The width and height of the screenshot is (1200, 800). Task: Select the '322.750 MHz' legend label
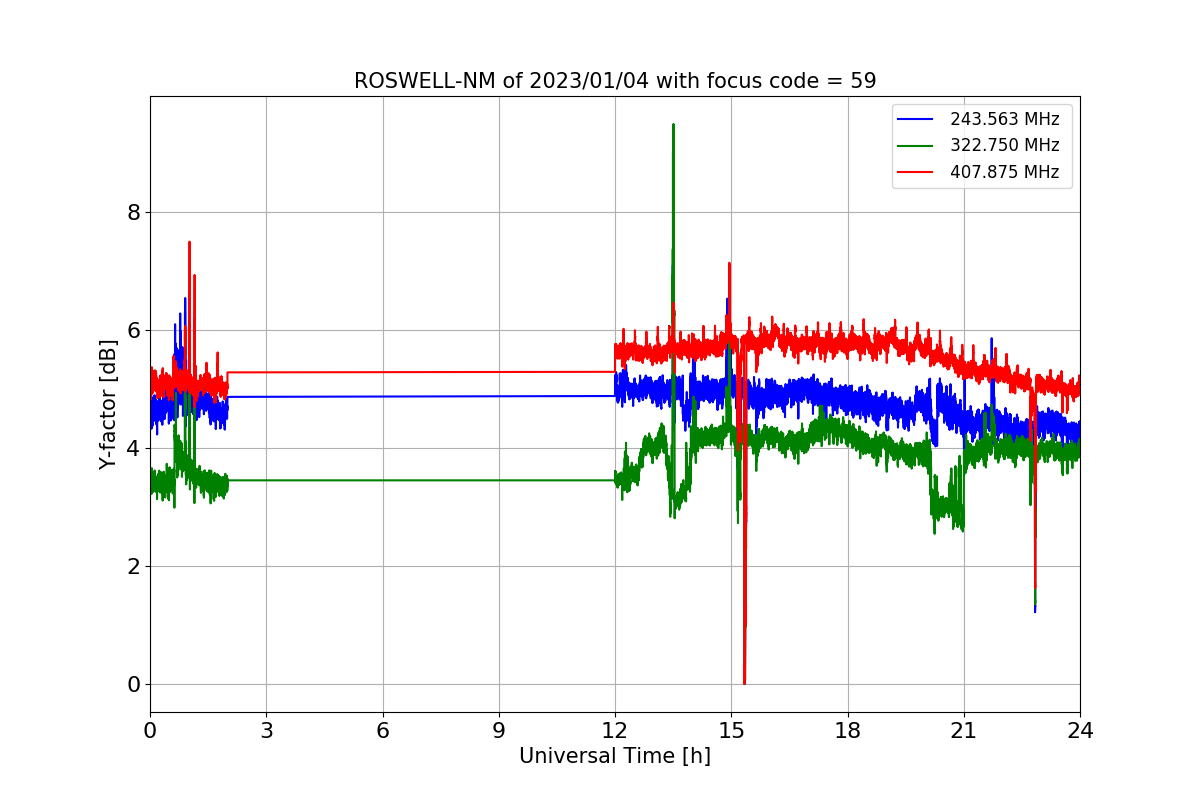(1004, 145)
